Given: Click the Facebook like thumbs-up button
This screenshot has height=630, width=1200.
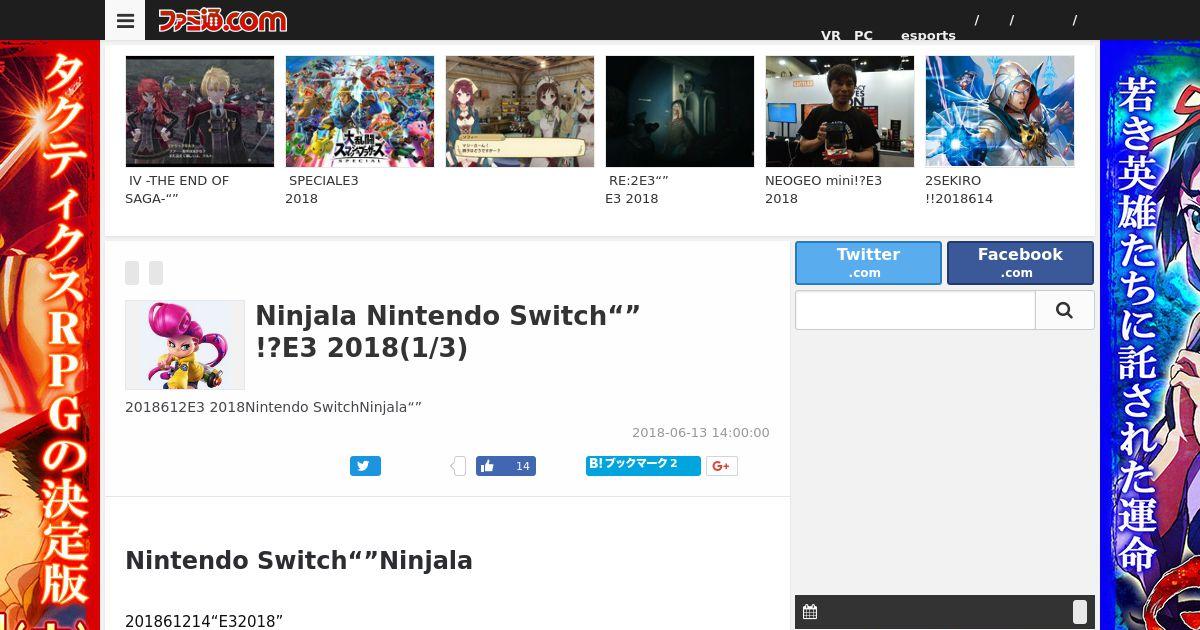Looking at the screenshot, I should [x=488, y=466].
